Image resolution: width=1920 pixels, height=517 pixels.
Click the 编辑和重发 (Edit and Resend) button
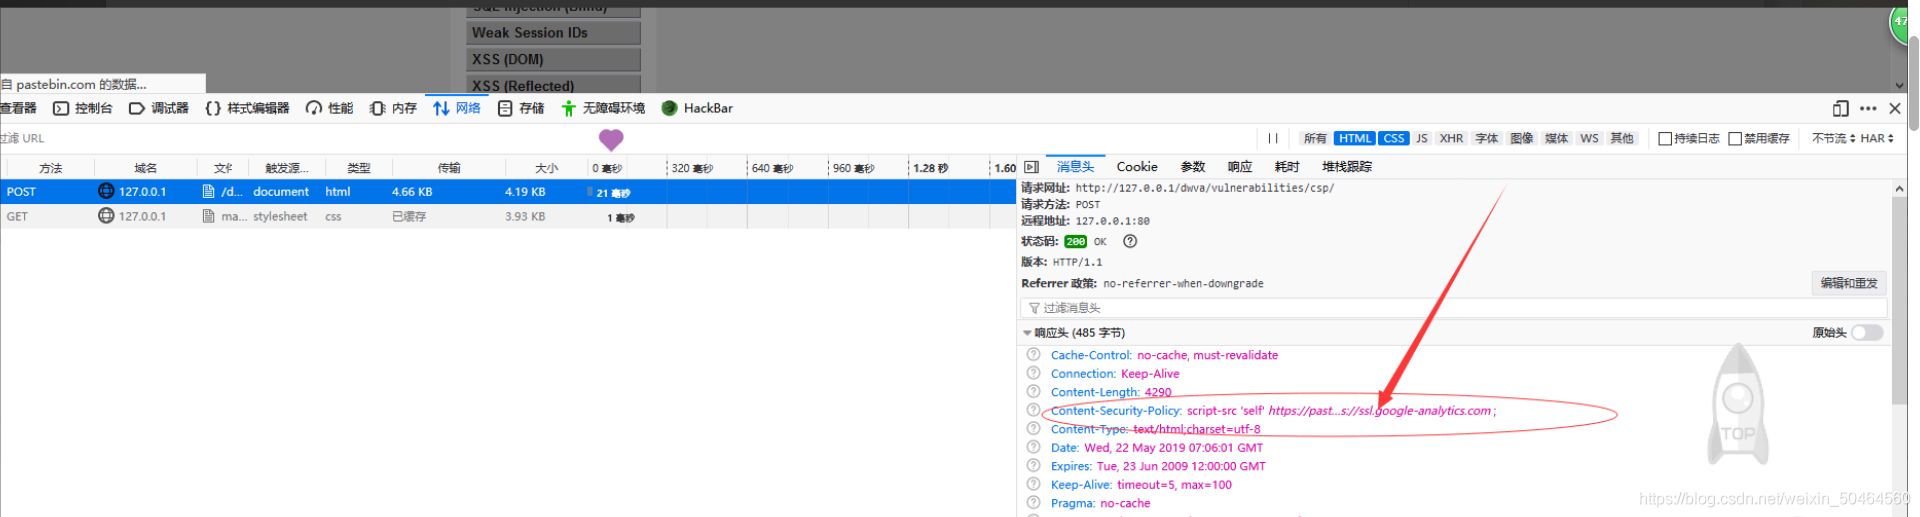point(1849,283)
